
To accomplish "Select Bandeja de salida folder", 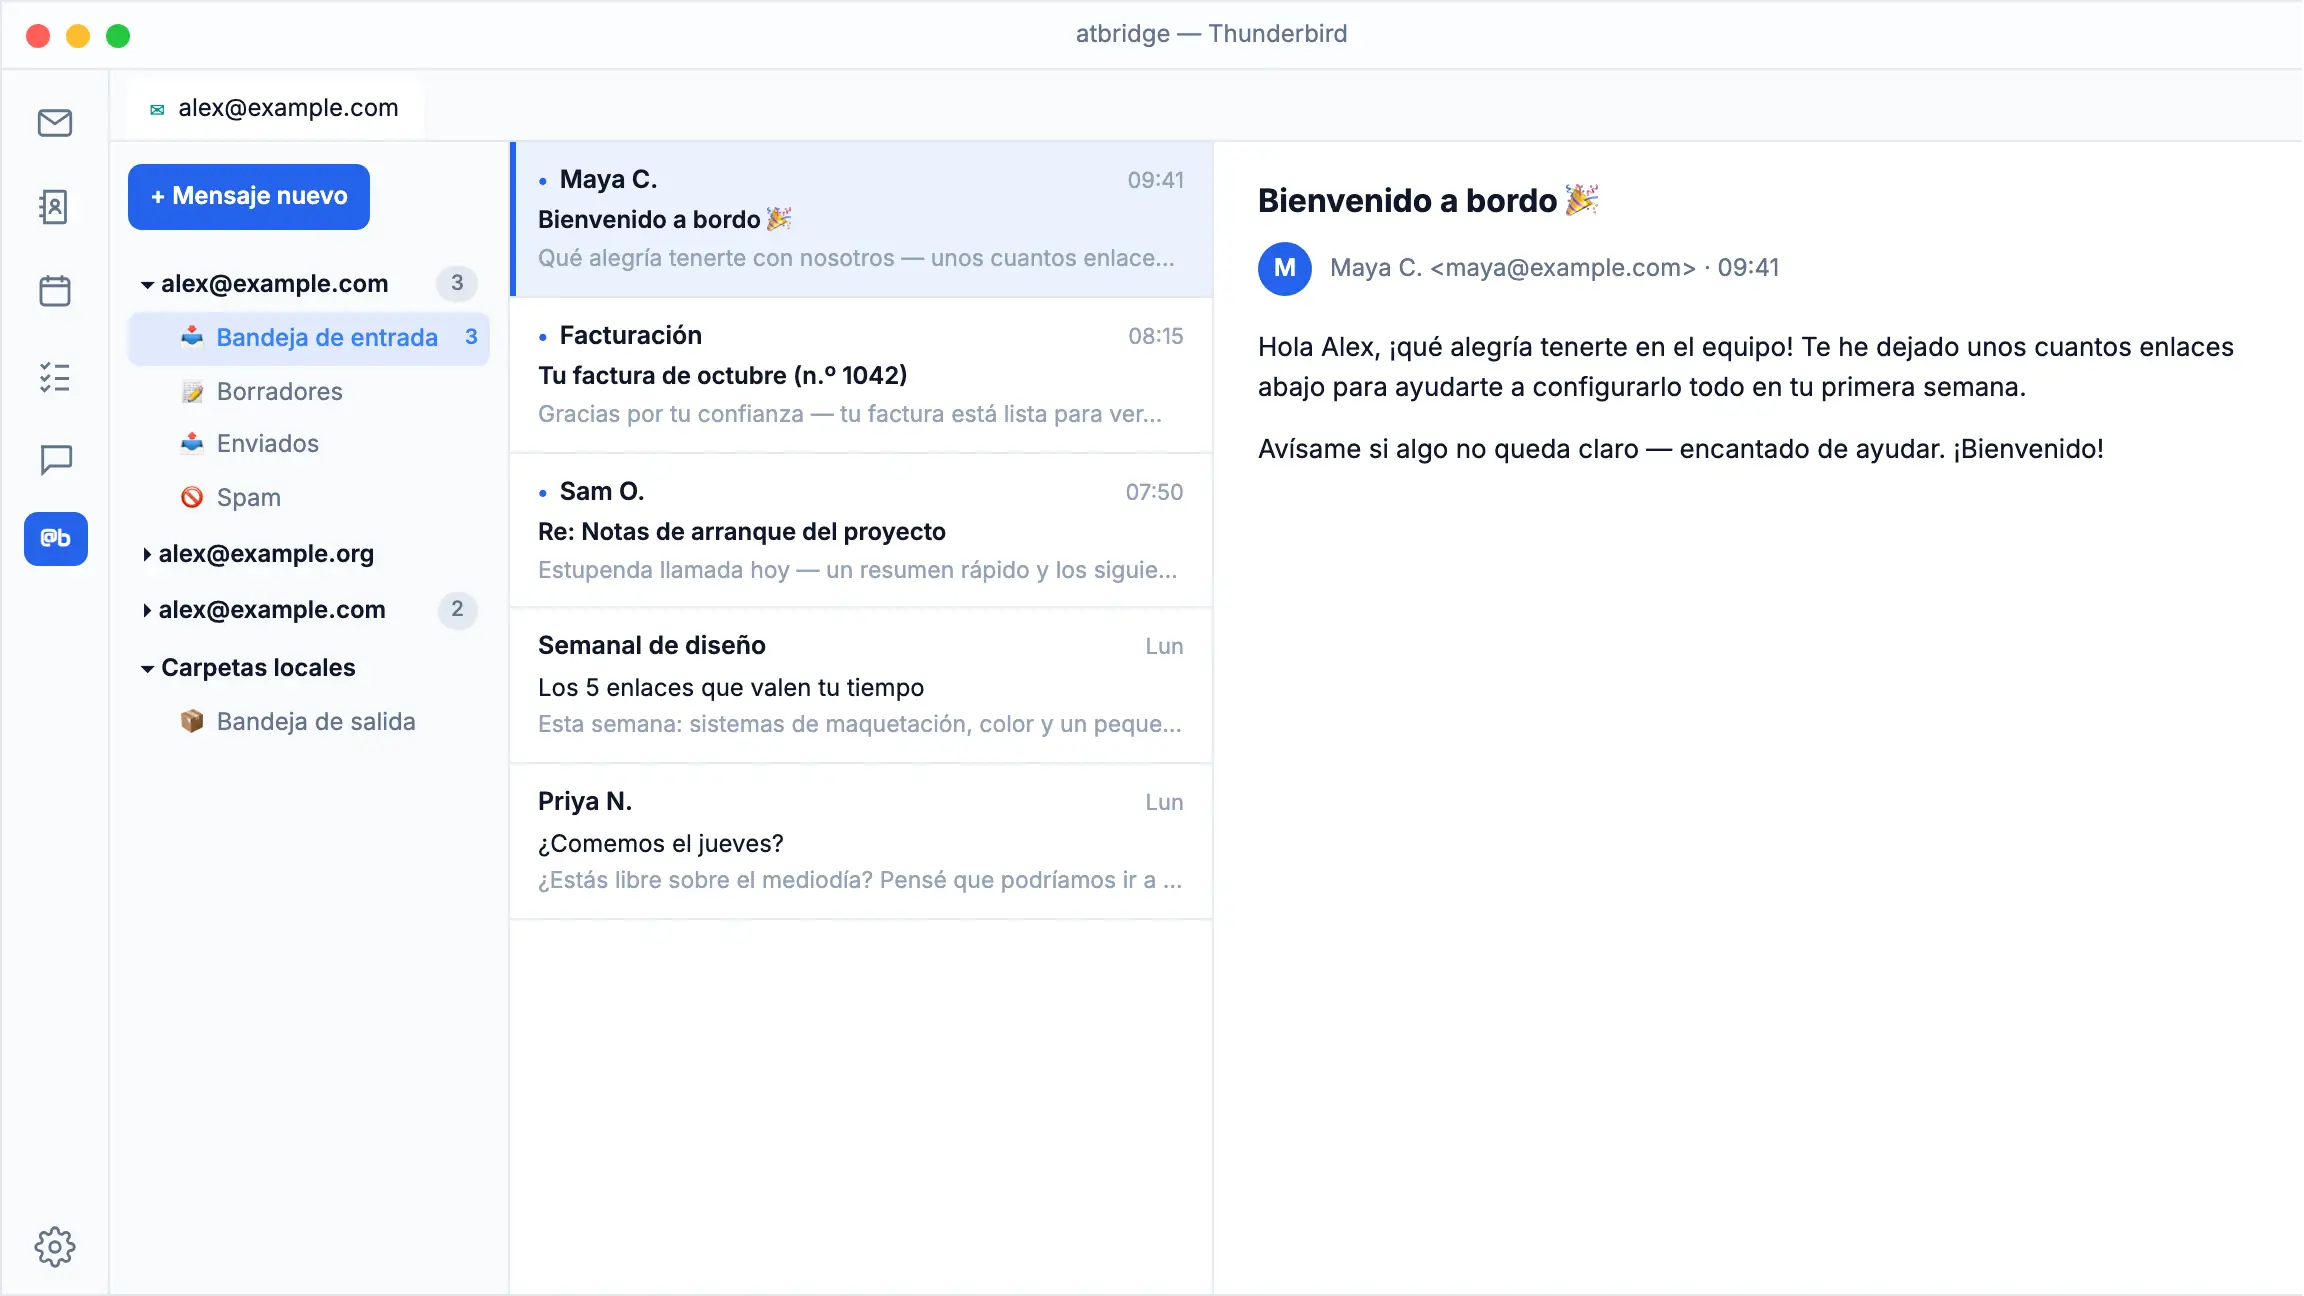I will pyautogui.click(x=309, y=721).
